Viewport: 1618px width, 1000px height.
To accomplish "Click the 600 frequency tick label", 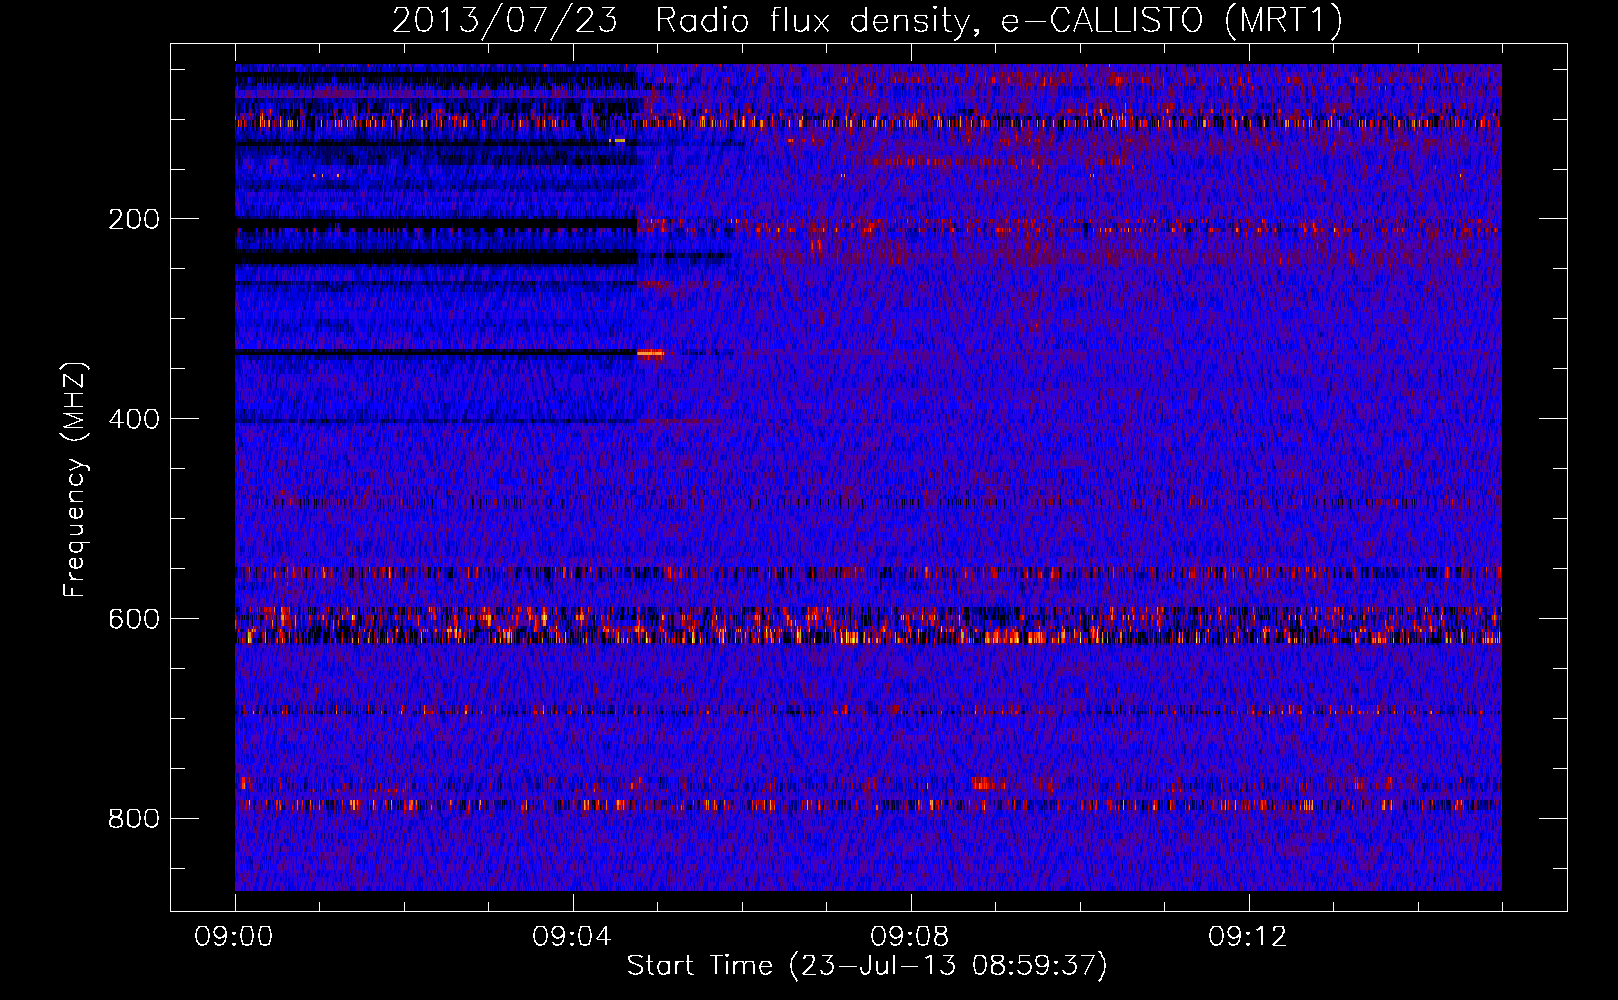I will [134, 619].
